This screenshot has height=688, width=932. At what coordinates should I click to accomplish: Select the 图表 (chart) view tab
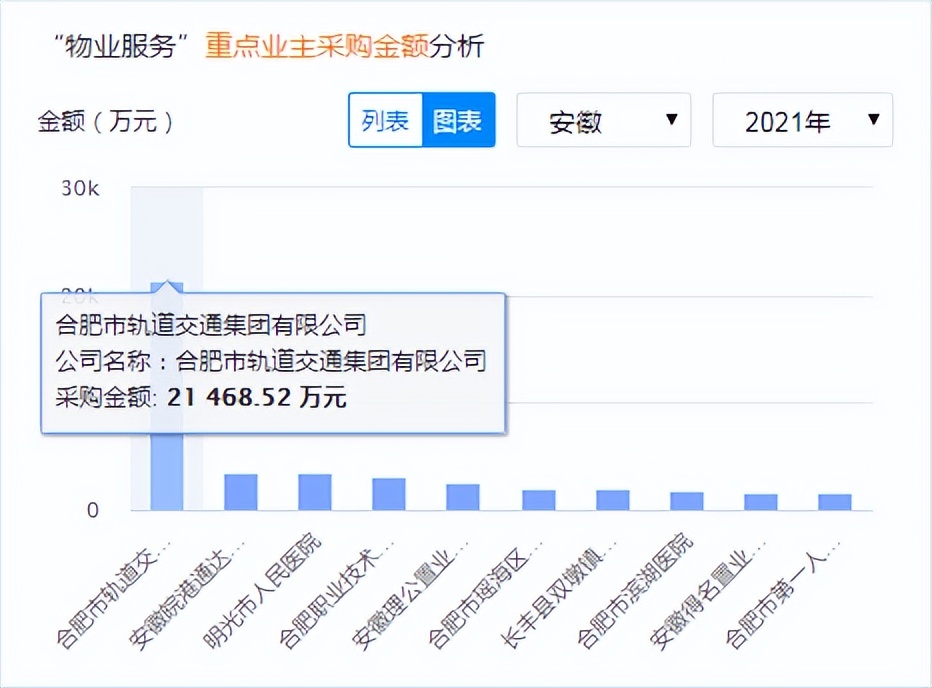click(459, 119)
